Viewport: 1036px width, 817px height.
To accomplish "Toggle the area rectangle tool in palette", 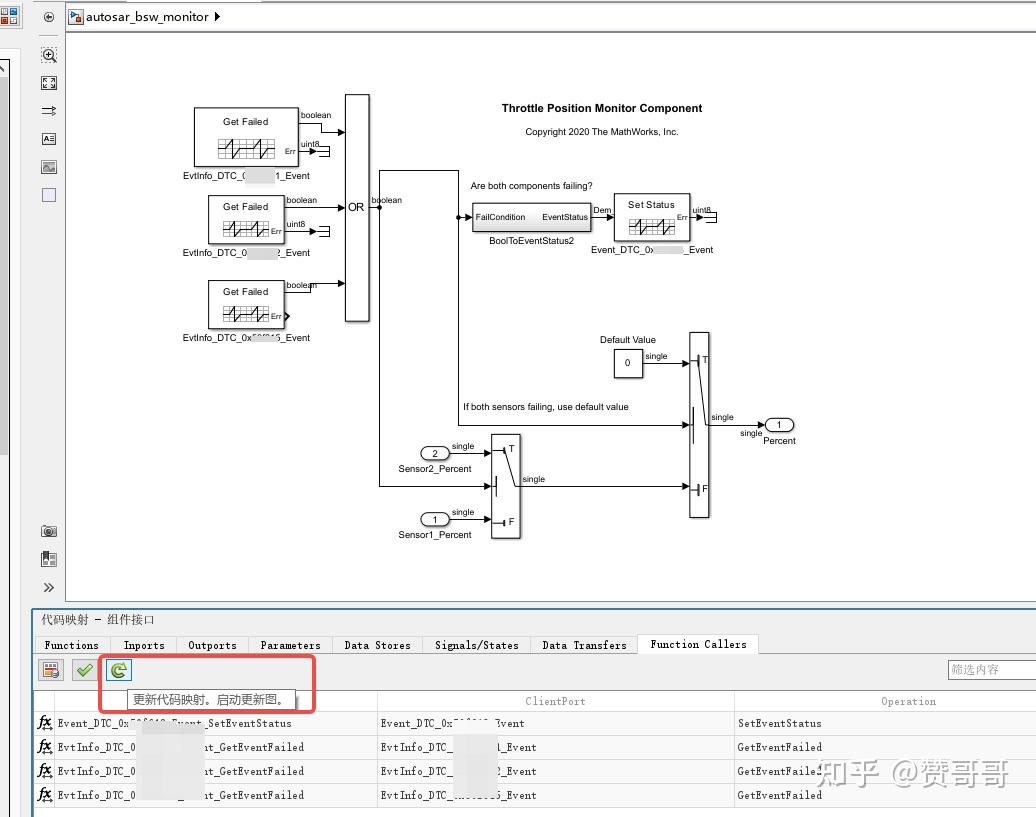I will pyautogui.click(x=49, y=195).
